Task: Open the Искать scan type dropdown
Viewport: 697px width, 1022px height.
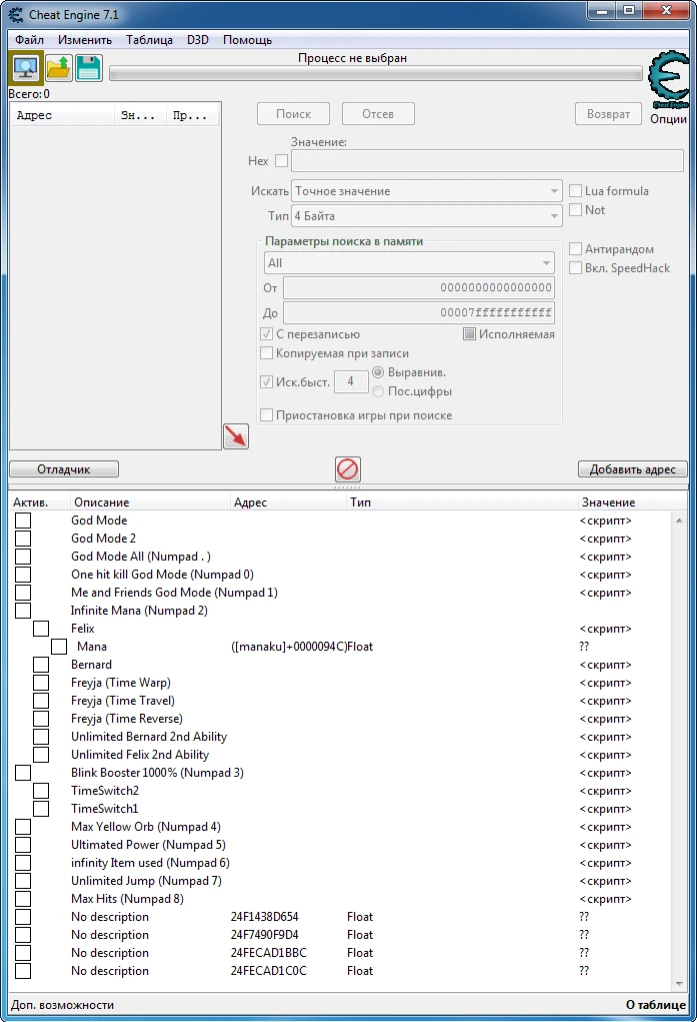Action: 426,191
